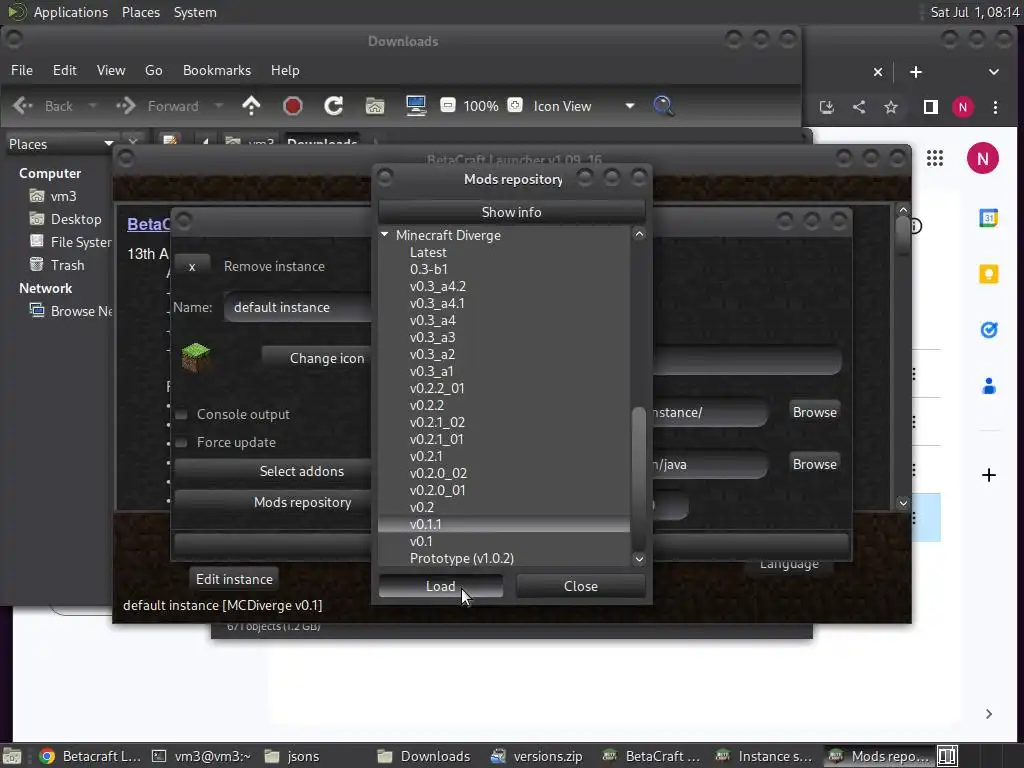Viewport: 1024px width, 768px height.
Task: Open Google Contacts side panel icon
Action: click(989, 387)
